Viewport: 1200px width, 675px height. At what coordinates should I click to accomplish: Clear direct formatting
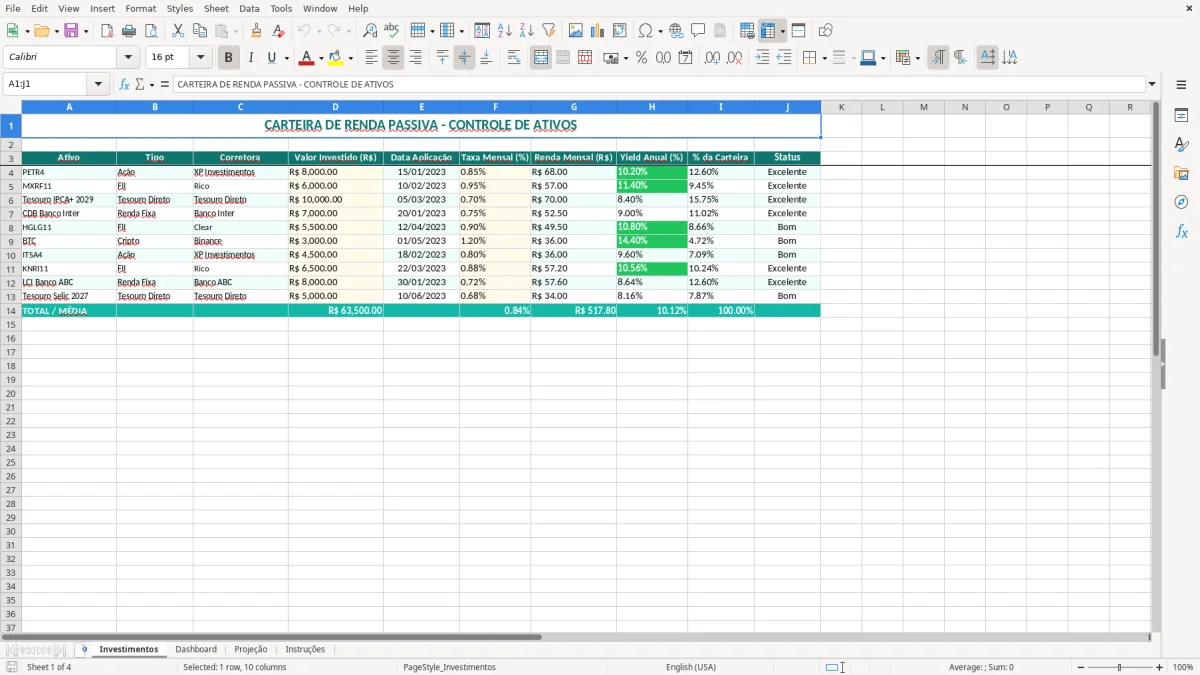pyautogui.click(x=278, y=31)
